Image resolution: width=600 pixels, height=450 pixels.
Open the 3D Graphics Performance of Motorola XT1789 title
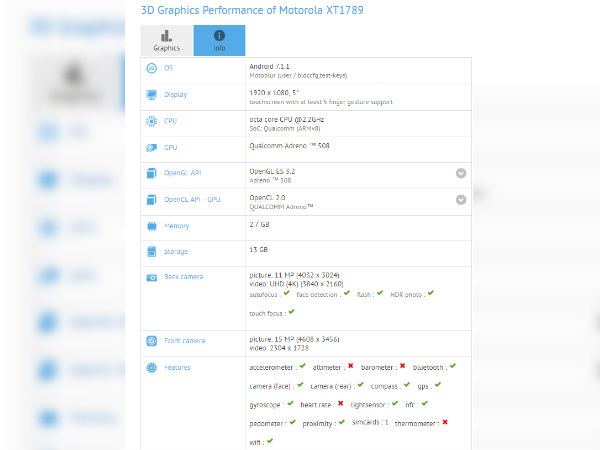click(x=252, y=10)
